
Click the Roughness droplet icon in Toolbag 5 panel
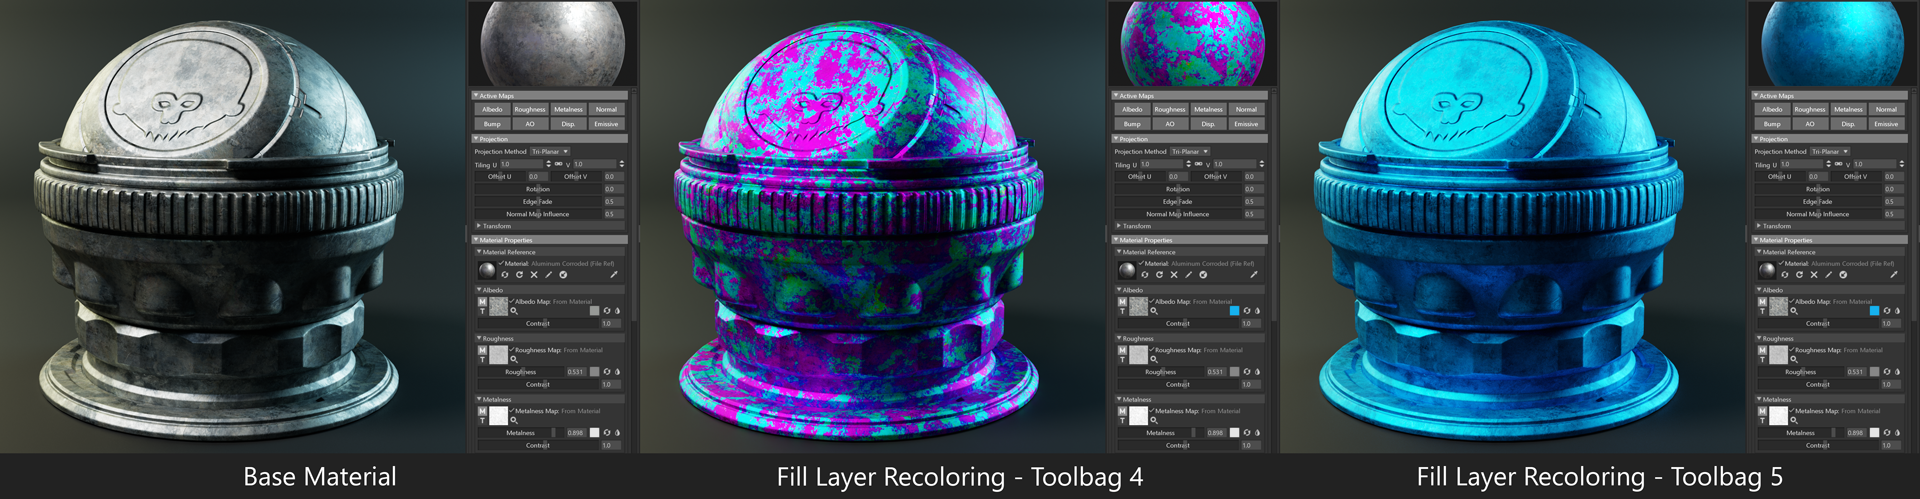click(1897, 371)
